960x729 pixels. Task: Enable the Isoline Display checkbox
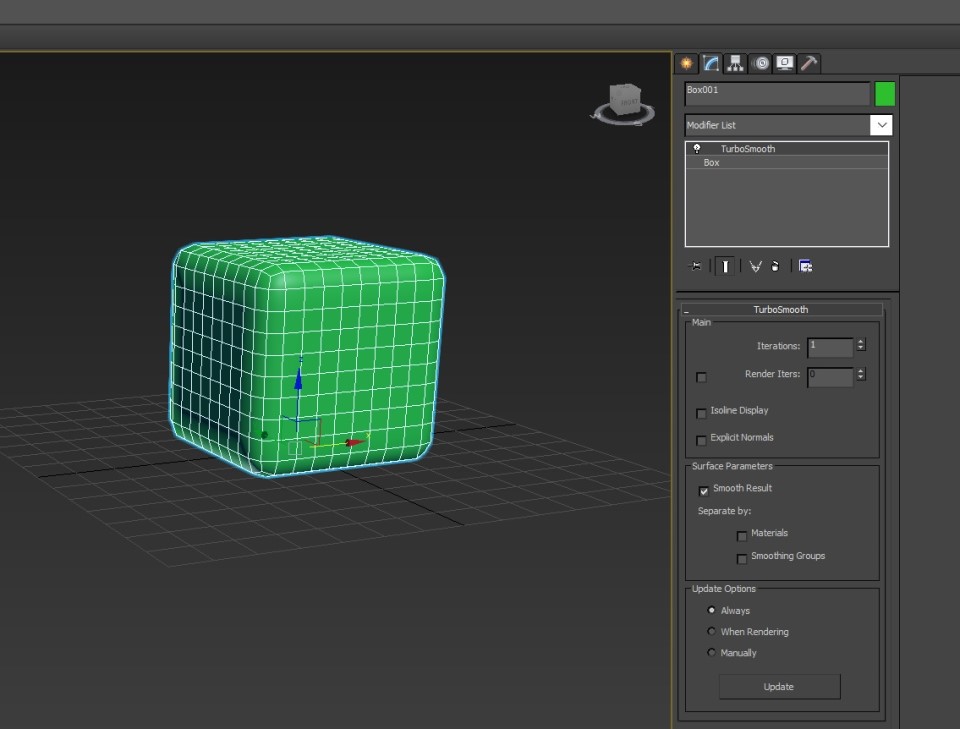[x=701, y=413]
